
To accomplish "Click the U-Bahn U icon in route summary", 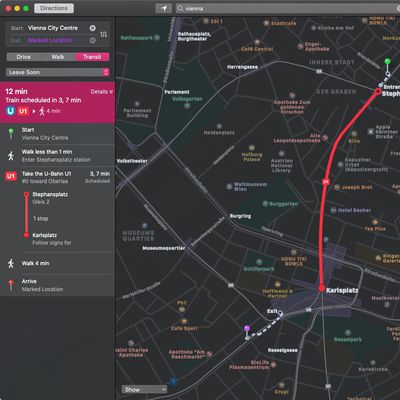I will [x=11, y=111].
